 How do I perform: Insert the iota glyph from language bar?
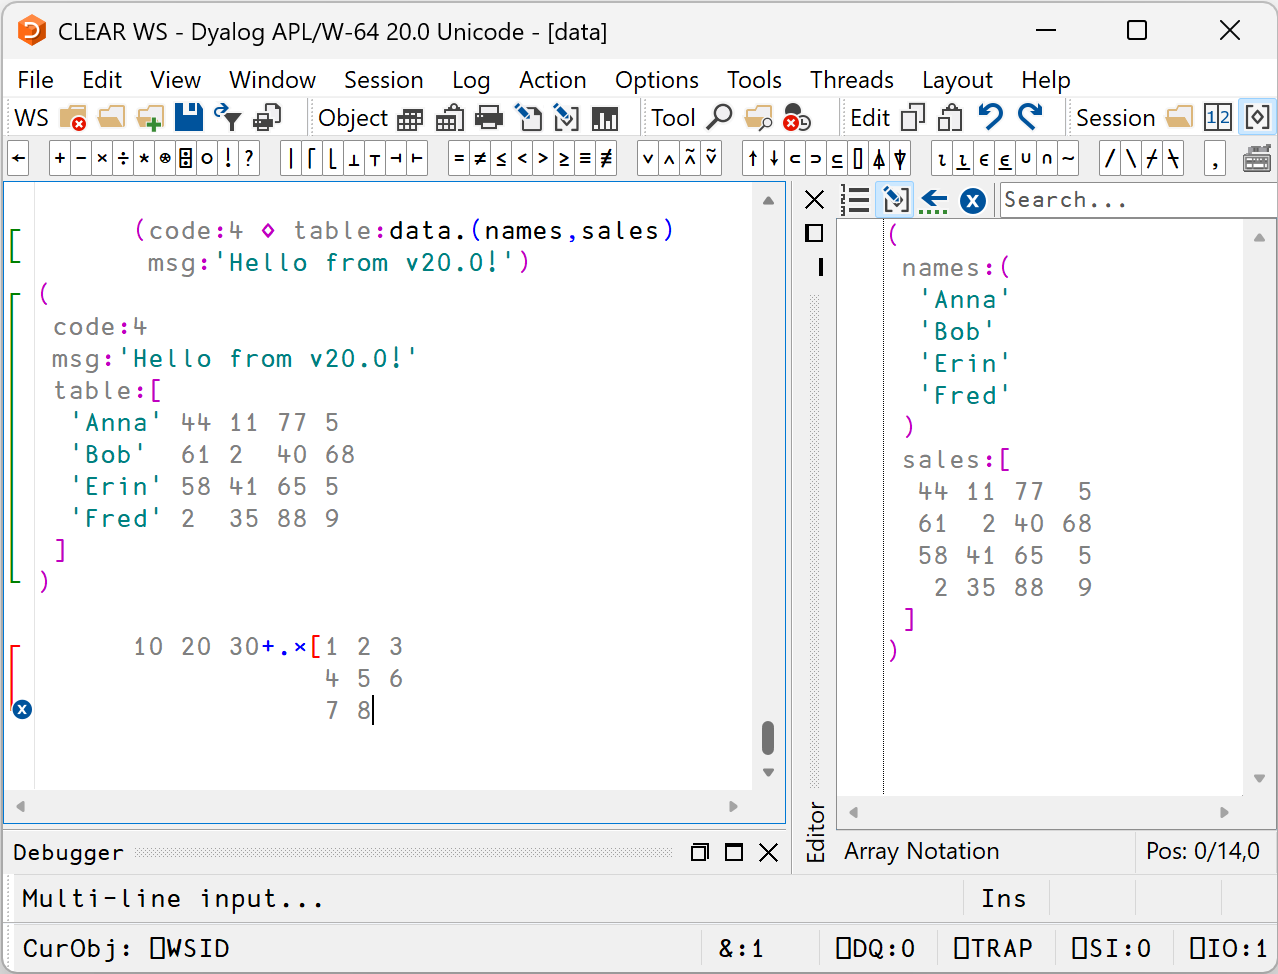(x=942, y=159)
